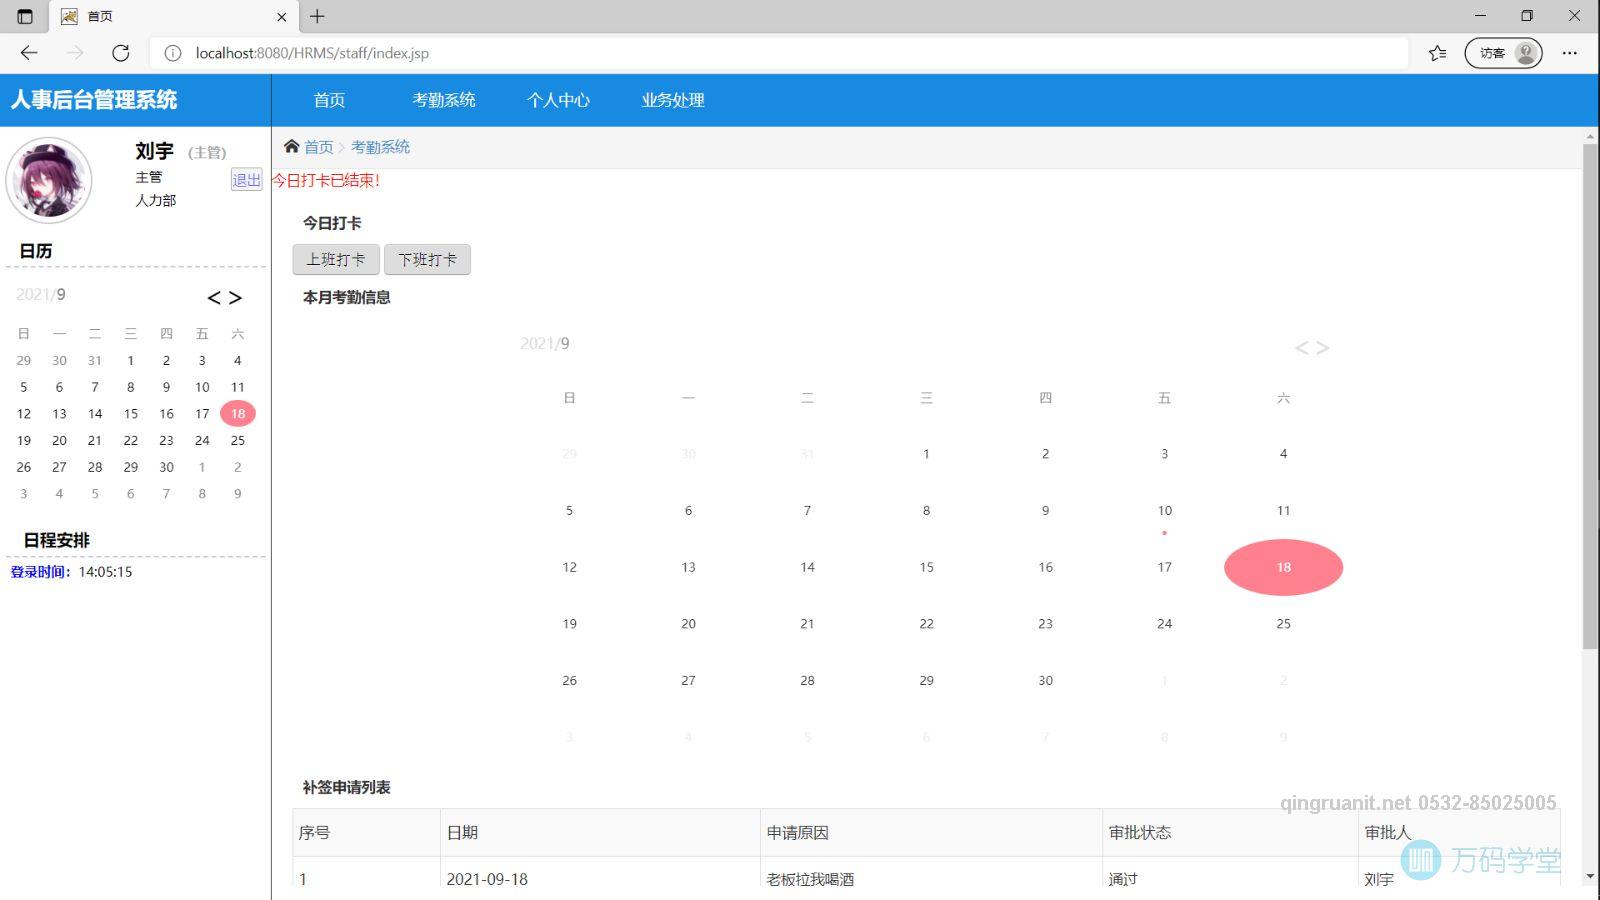
Task: Log out via the 退出 link
Action: click(246, 181)
